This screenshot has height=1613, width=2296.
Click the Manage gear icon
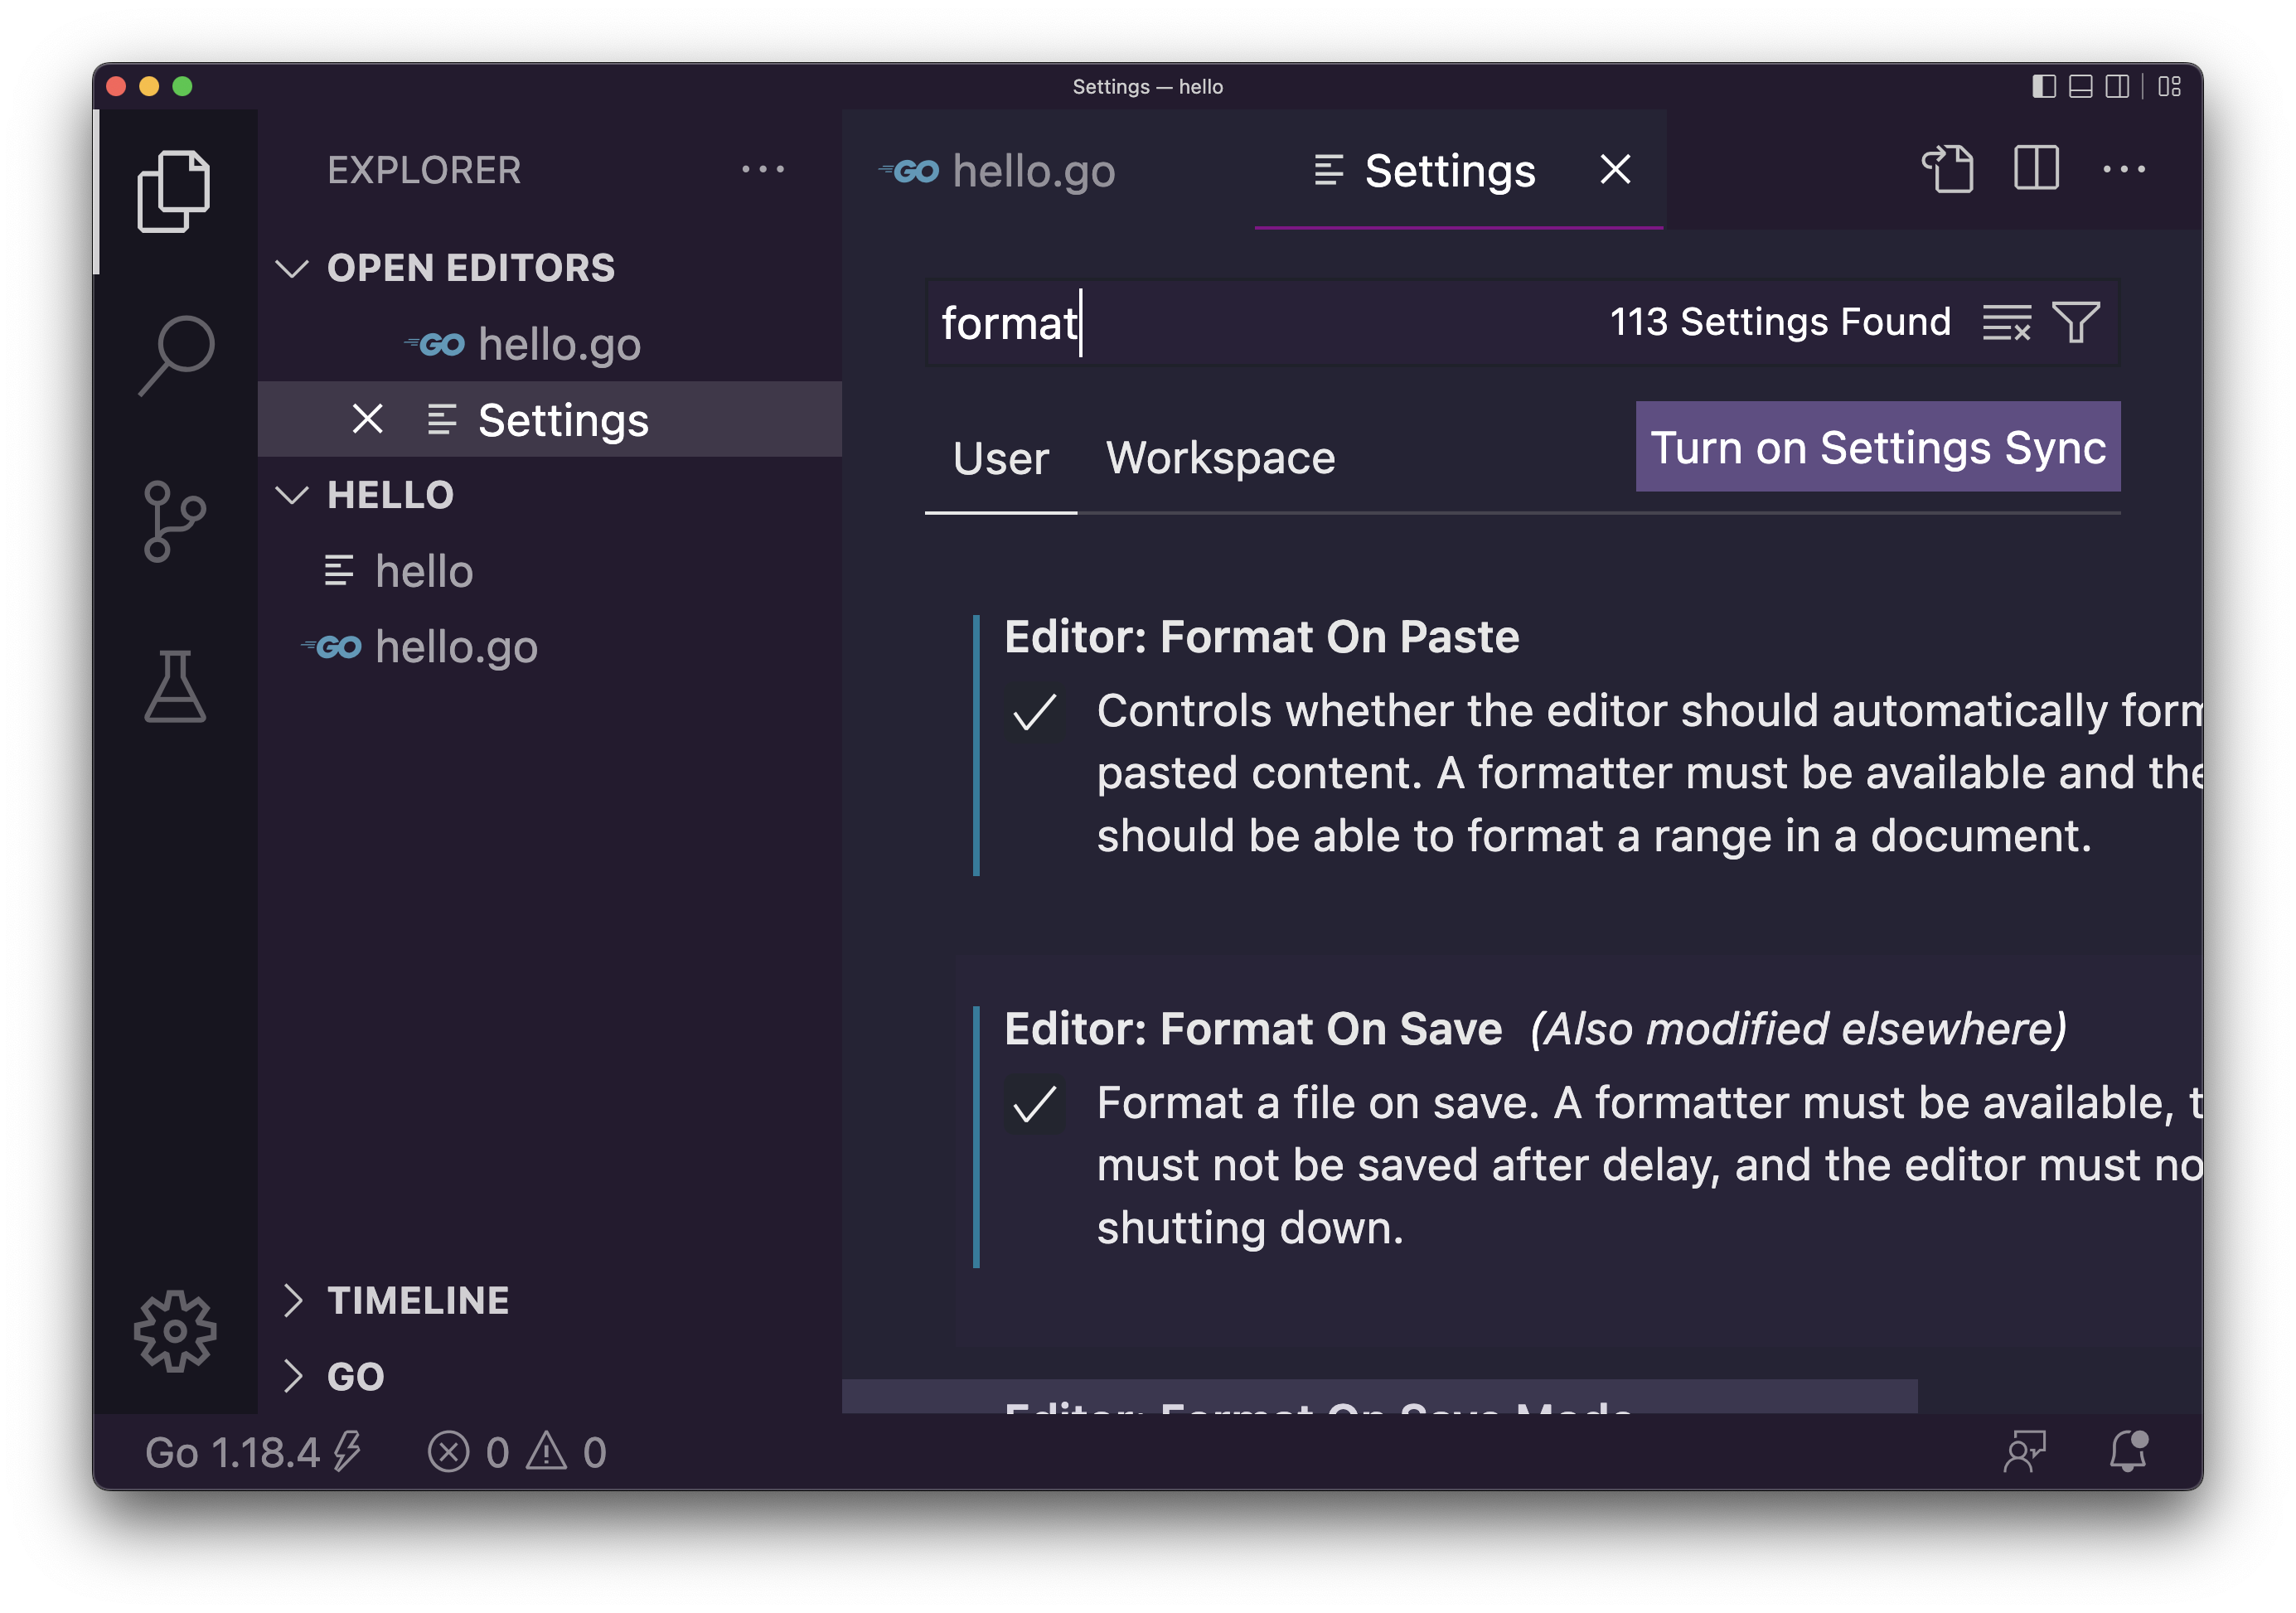tap(175, 1330)
